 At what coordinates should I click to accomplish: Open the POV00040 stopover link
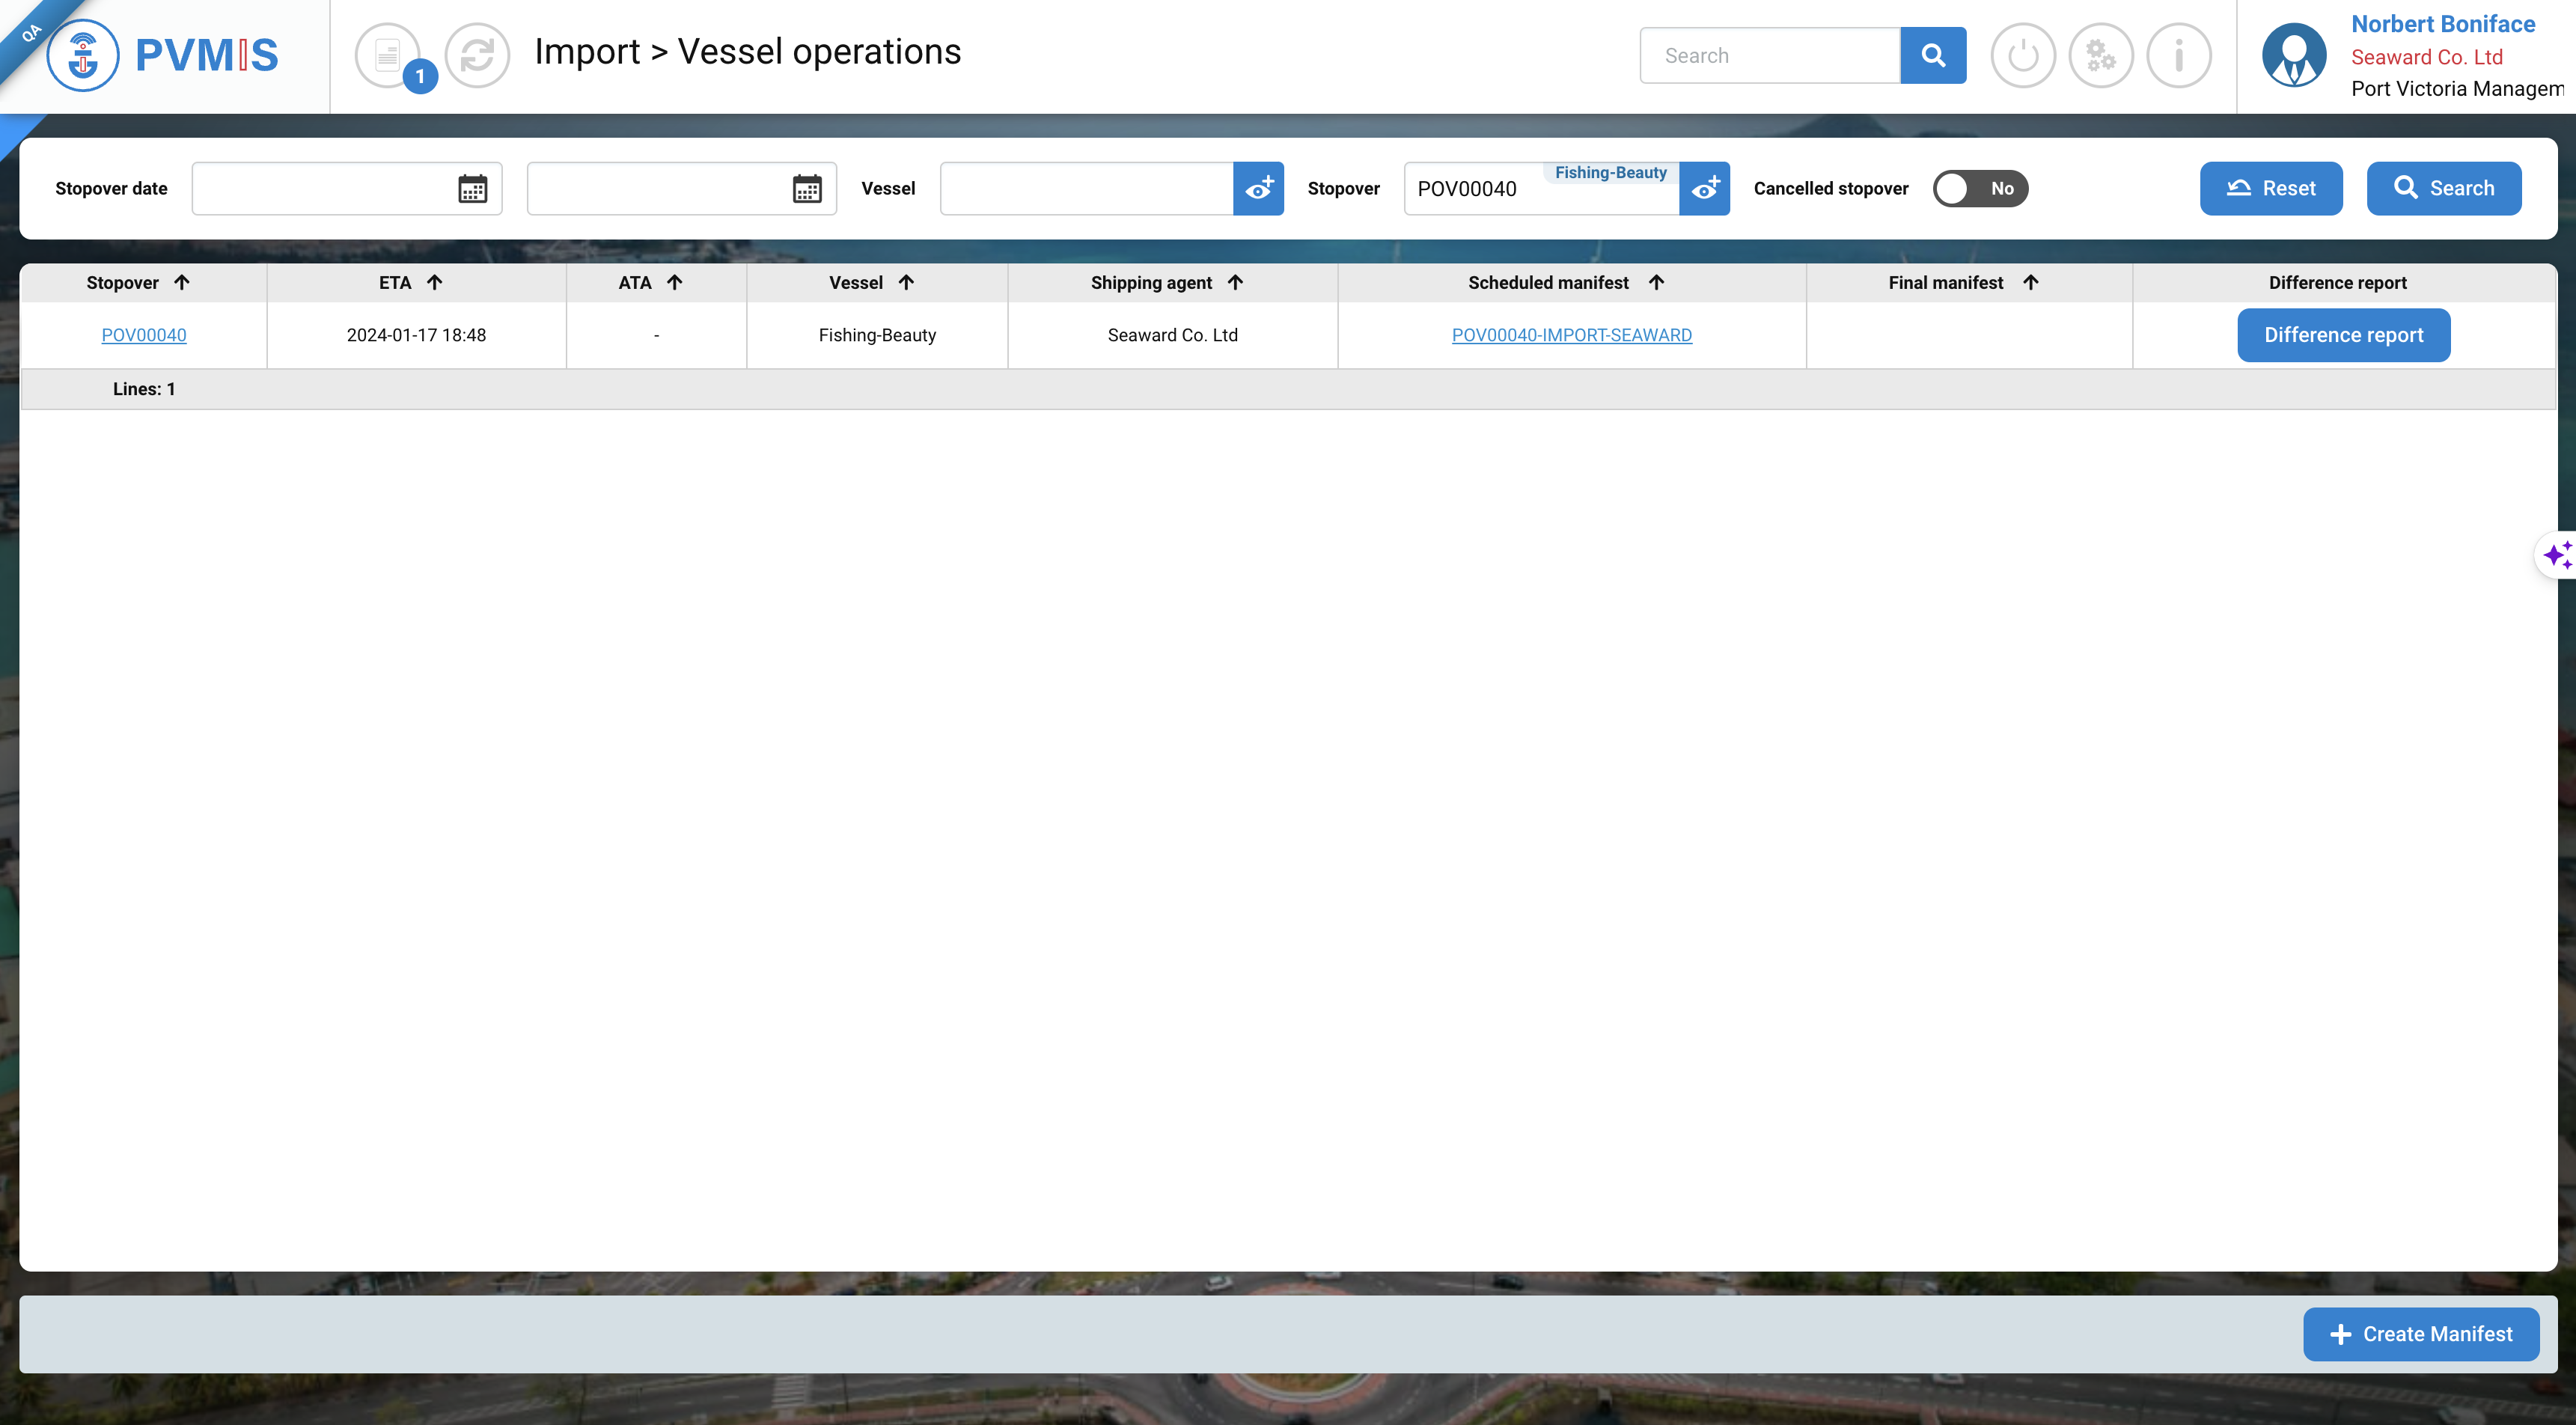[x=144, y=335]
